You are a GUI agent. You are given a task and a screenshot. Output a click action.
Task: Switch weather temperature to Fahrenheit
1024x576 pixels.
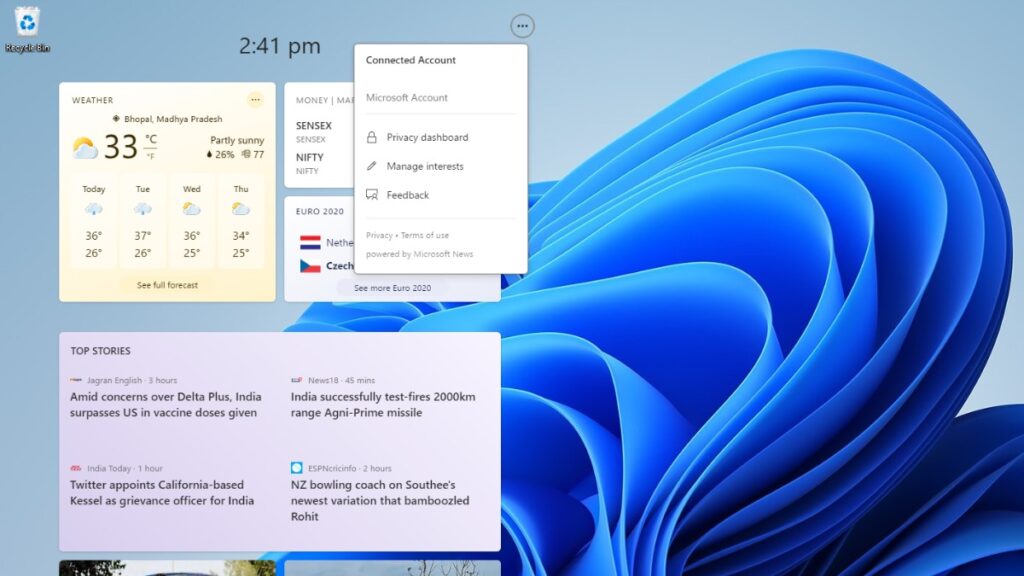(x=150, y=156)
